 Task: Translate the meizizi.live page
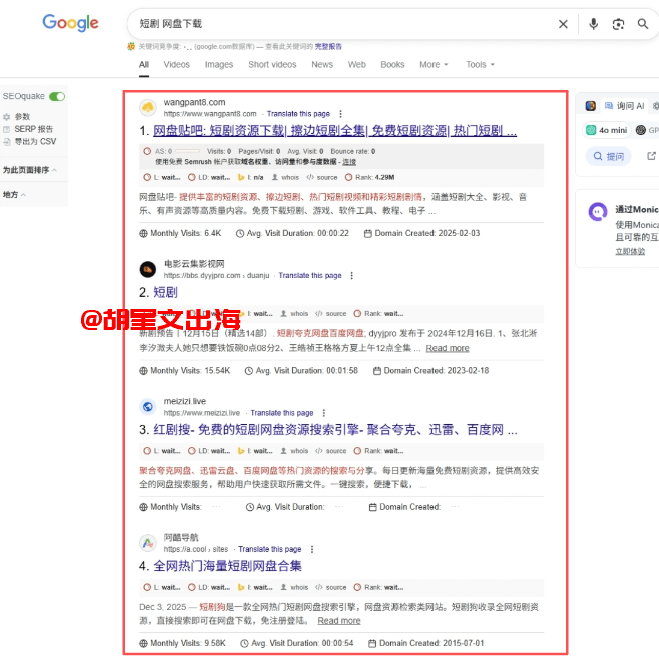tap(282, 413)
